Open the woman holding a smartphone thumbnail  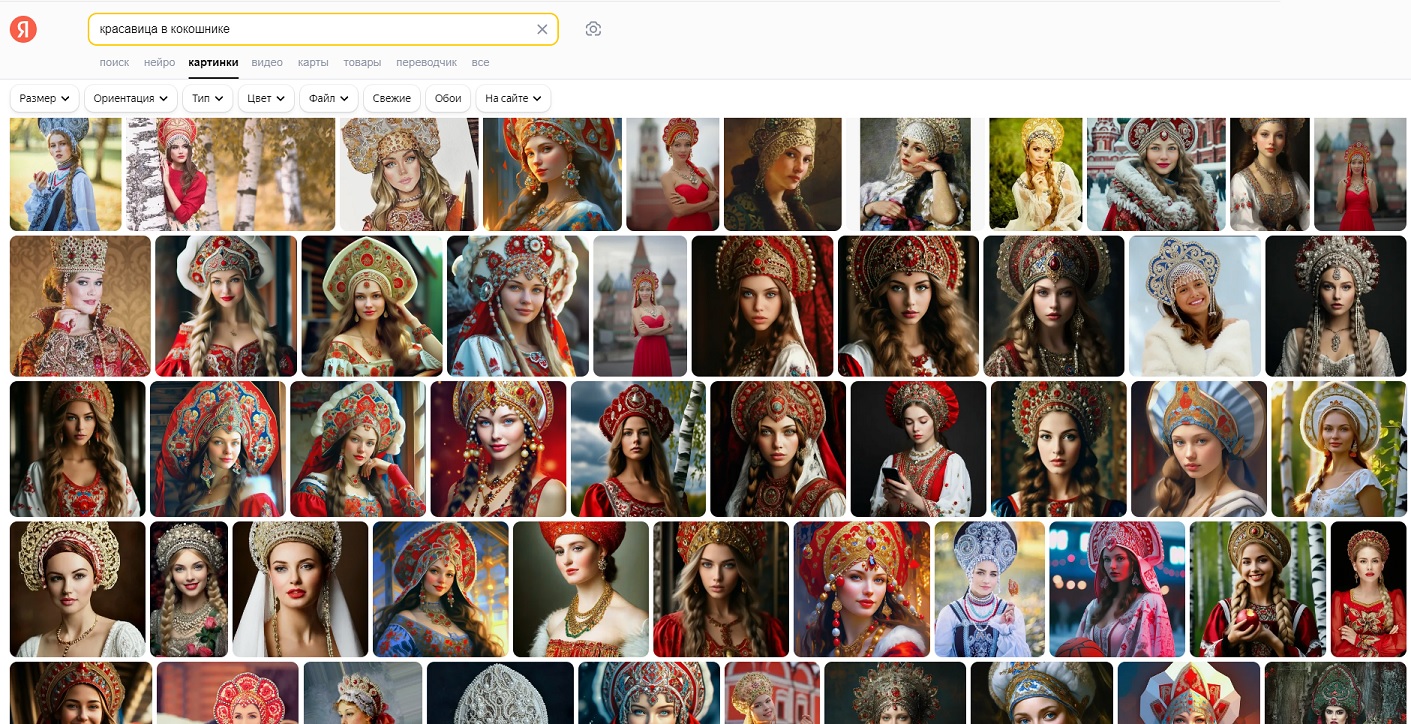pos(918,448)
